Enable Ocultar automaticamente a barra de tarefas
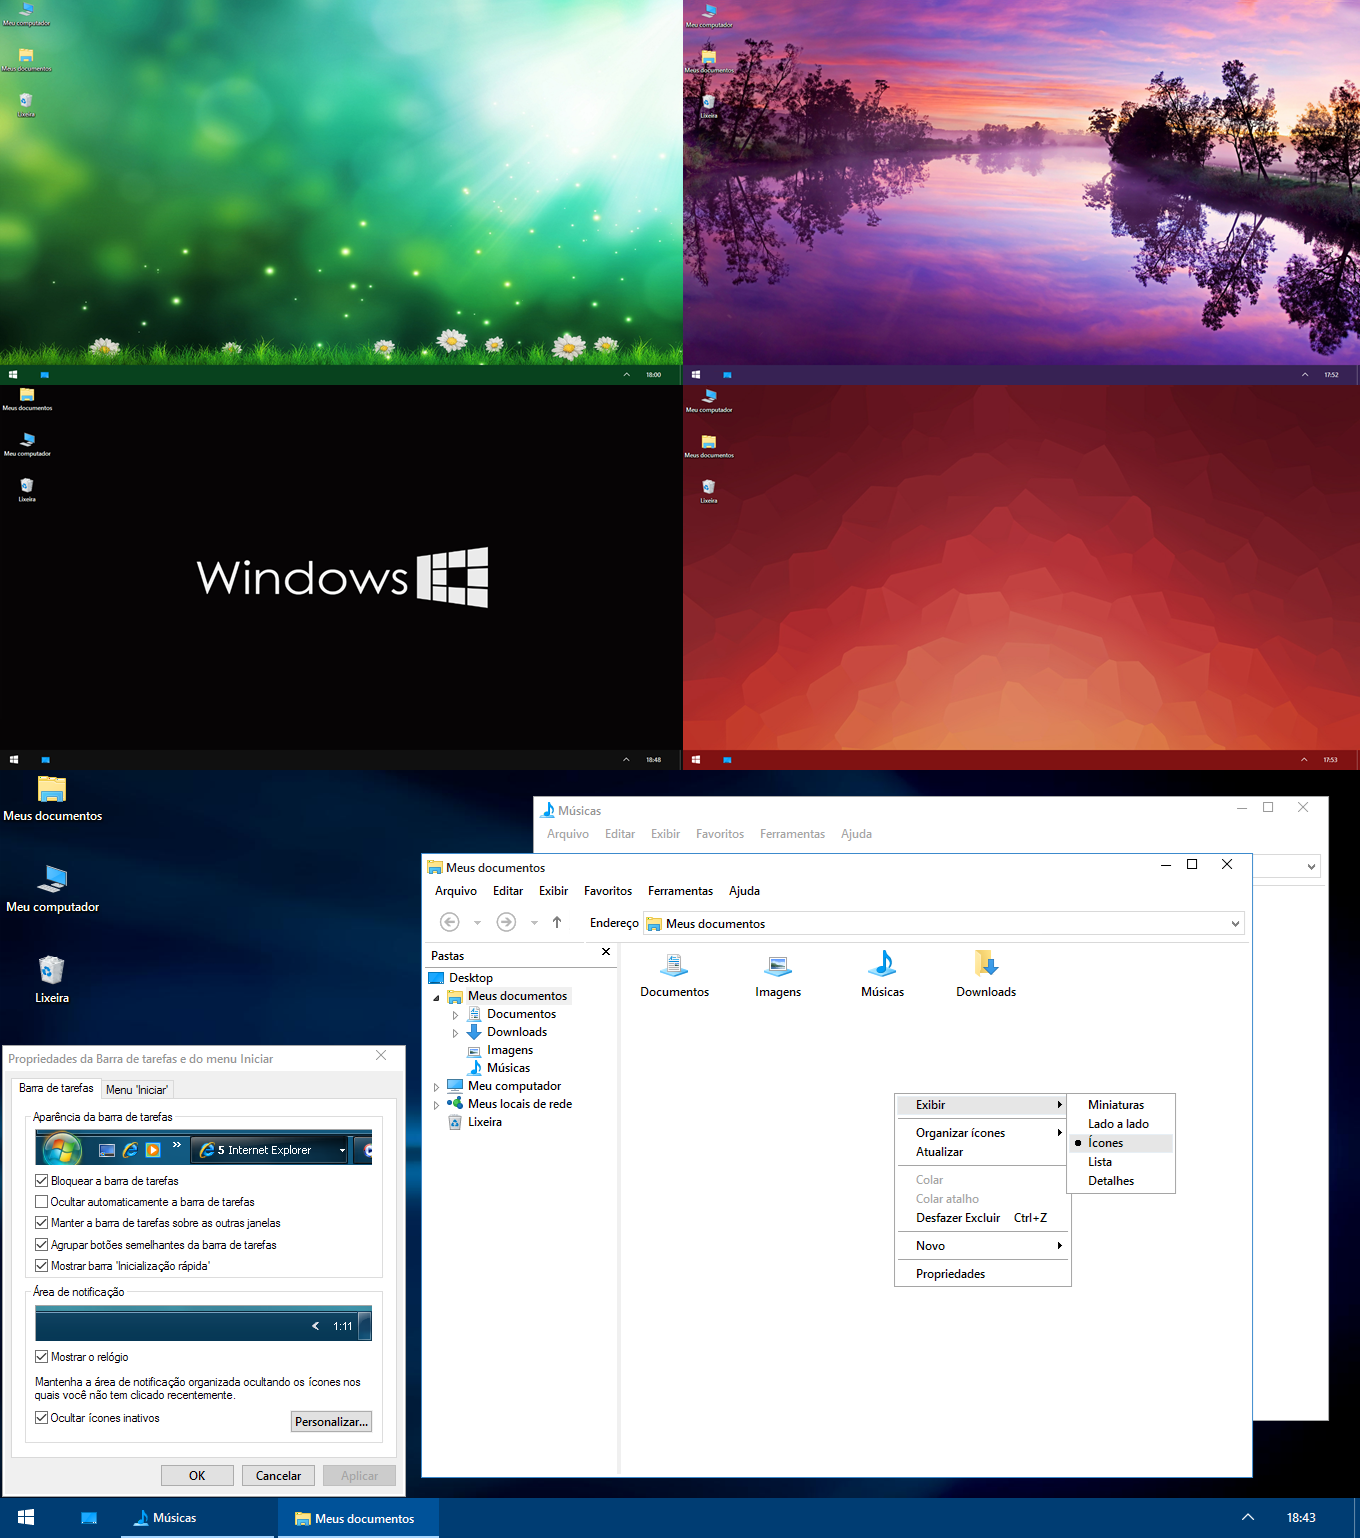 (x=42, y=1202)
